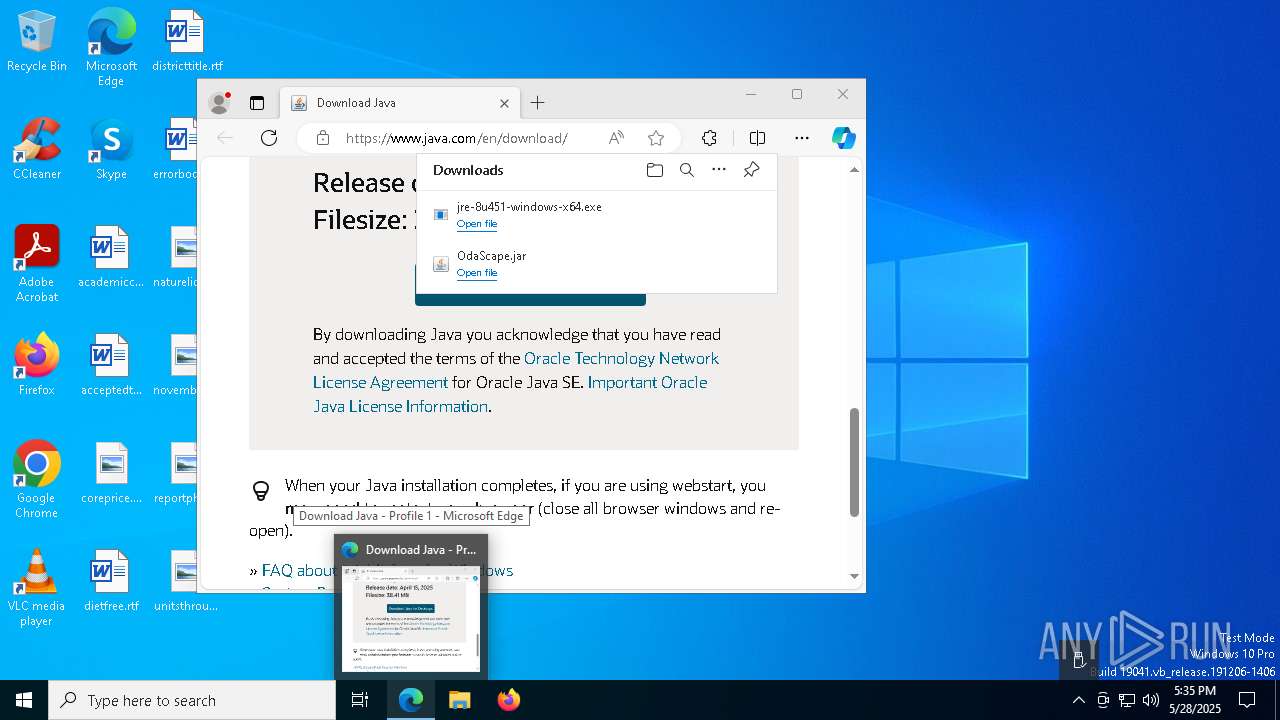This screenshot has width=1280, height=720.
Task: Click the browser back arrow
Action: (226, 138)
